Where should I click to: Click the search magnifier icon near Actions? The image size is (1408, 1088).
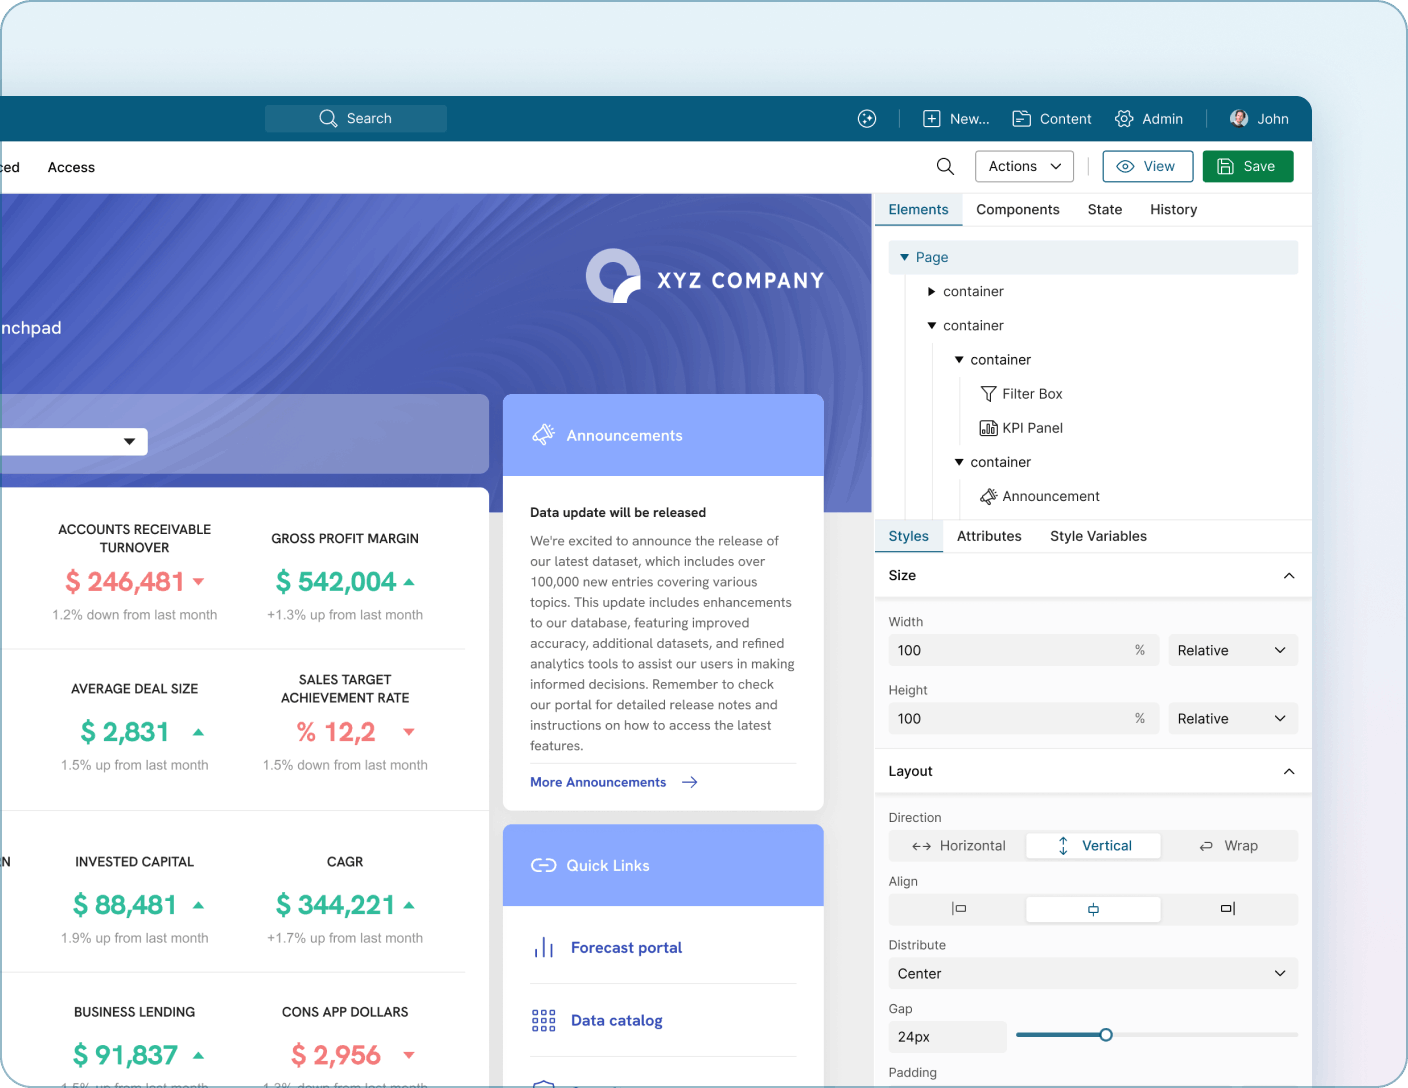944,166
